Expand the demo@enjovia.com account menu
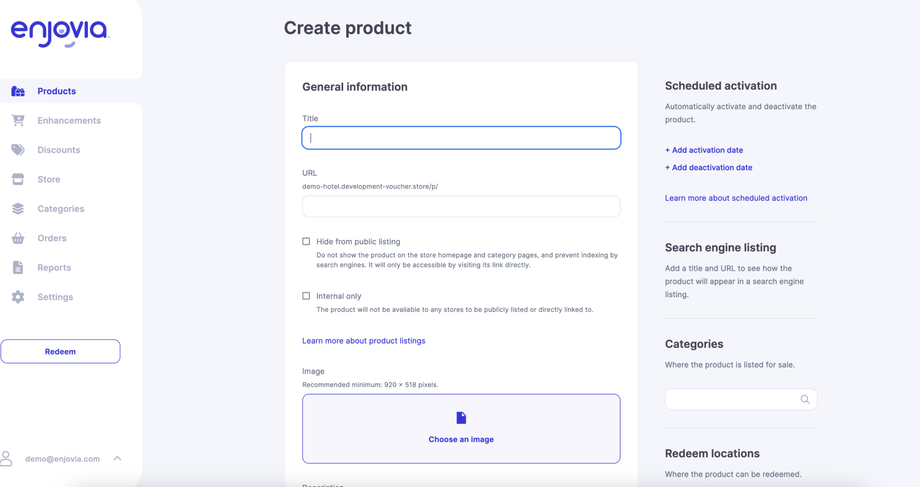This screenshot has height=487, width=920. tap(117, 459)
